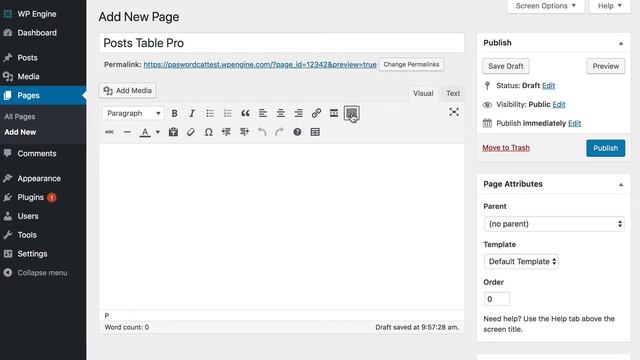Undo the last edit

click(262, 132)
